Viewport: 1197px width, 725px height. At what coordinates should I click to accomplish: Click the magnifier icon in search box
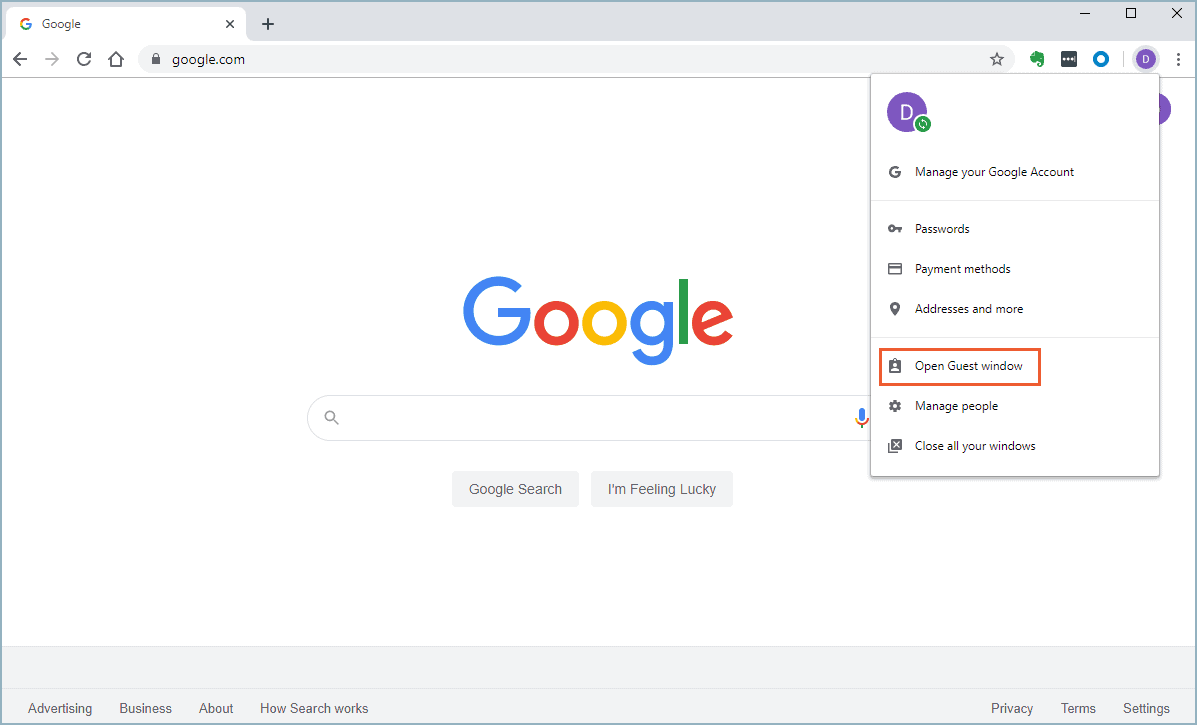[x=331, y=417]
